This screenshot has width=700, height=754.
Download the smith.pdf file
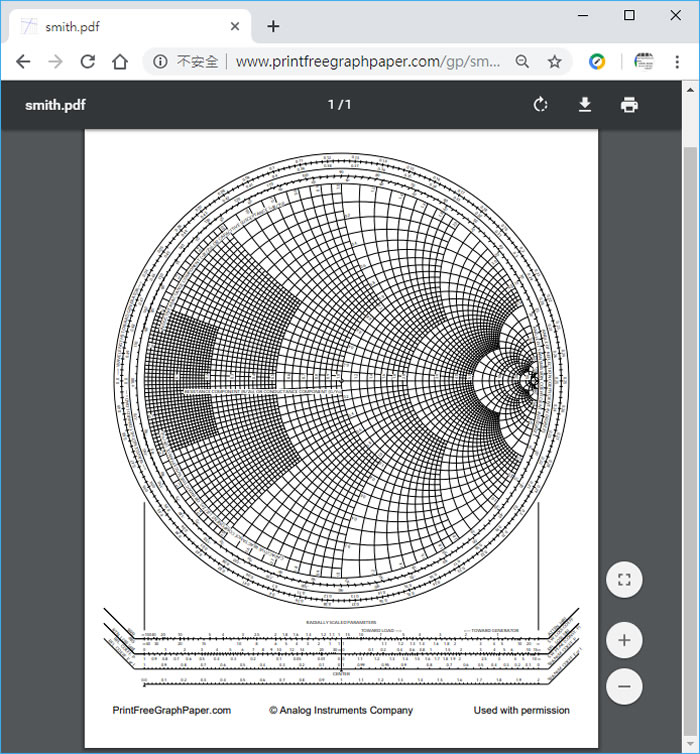(x=585, y=104)
